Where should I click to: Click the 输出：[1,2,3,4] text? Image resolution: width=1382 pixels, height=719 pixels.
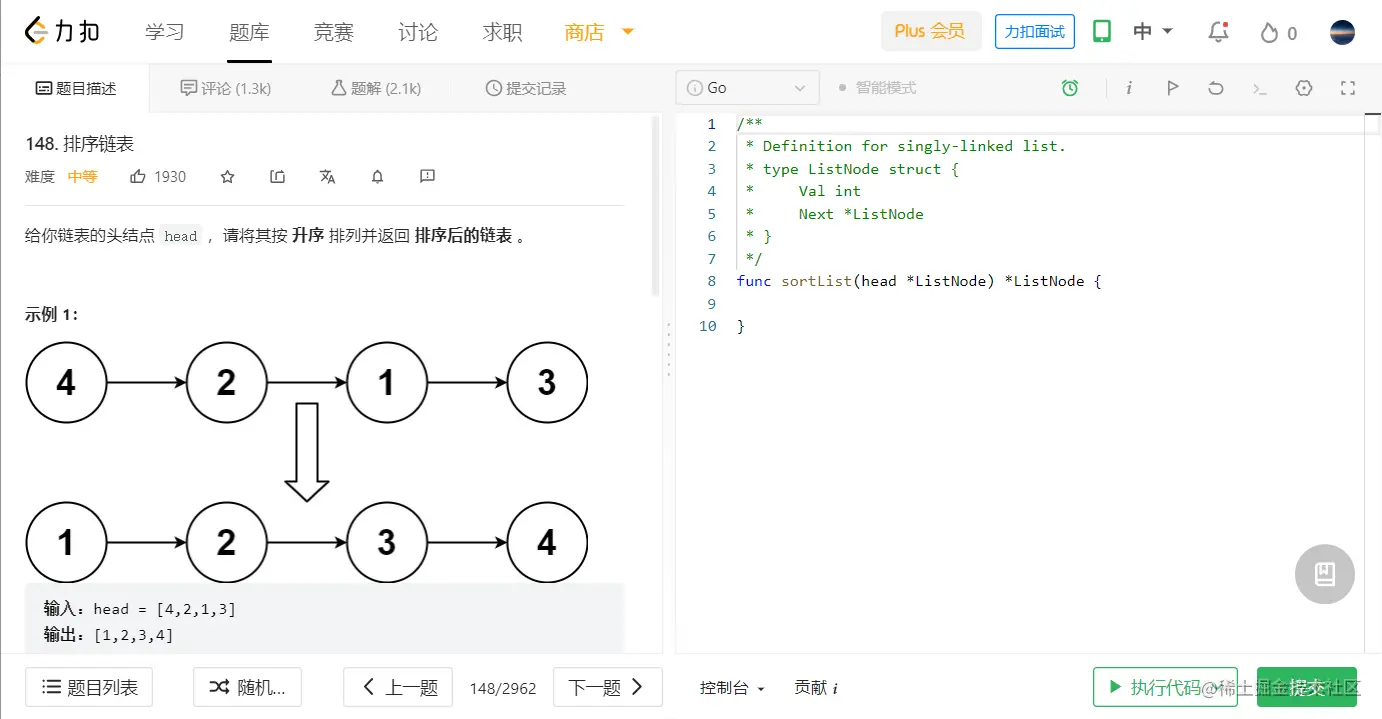tap(108, 634)
